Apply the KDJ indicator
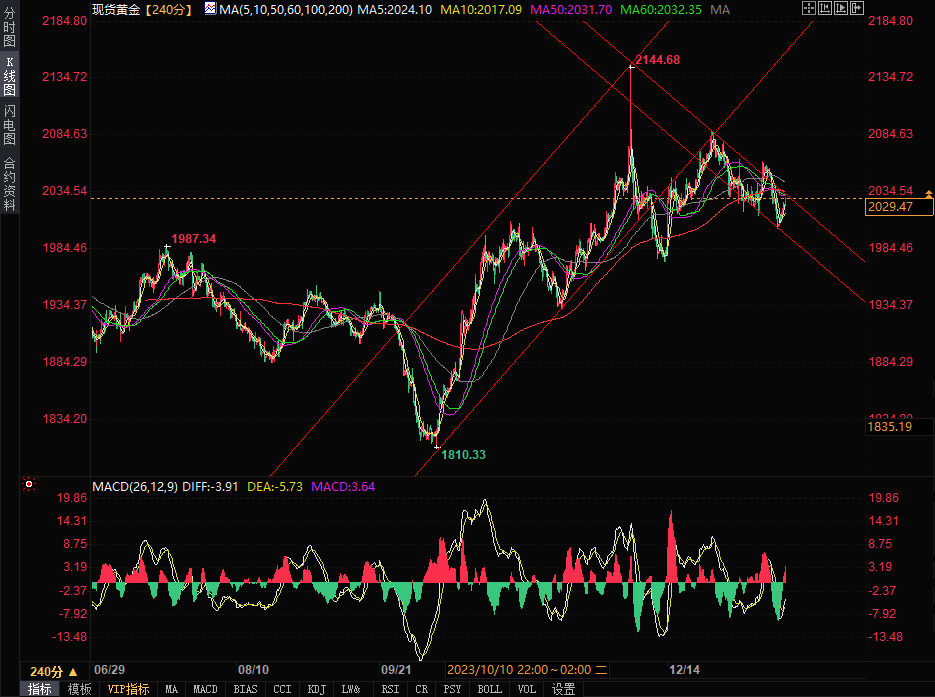Screen dimensions: 935x697 (x=316, y=689)
